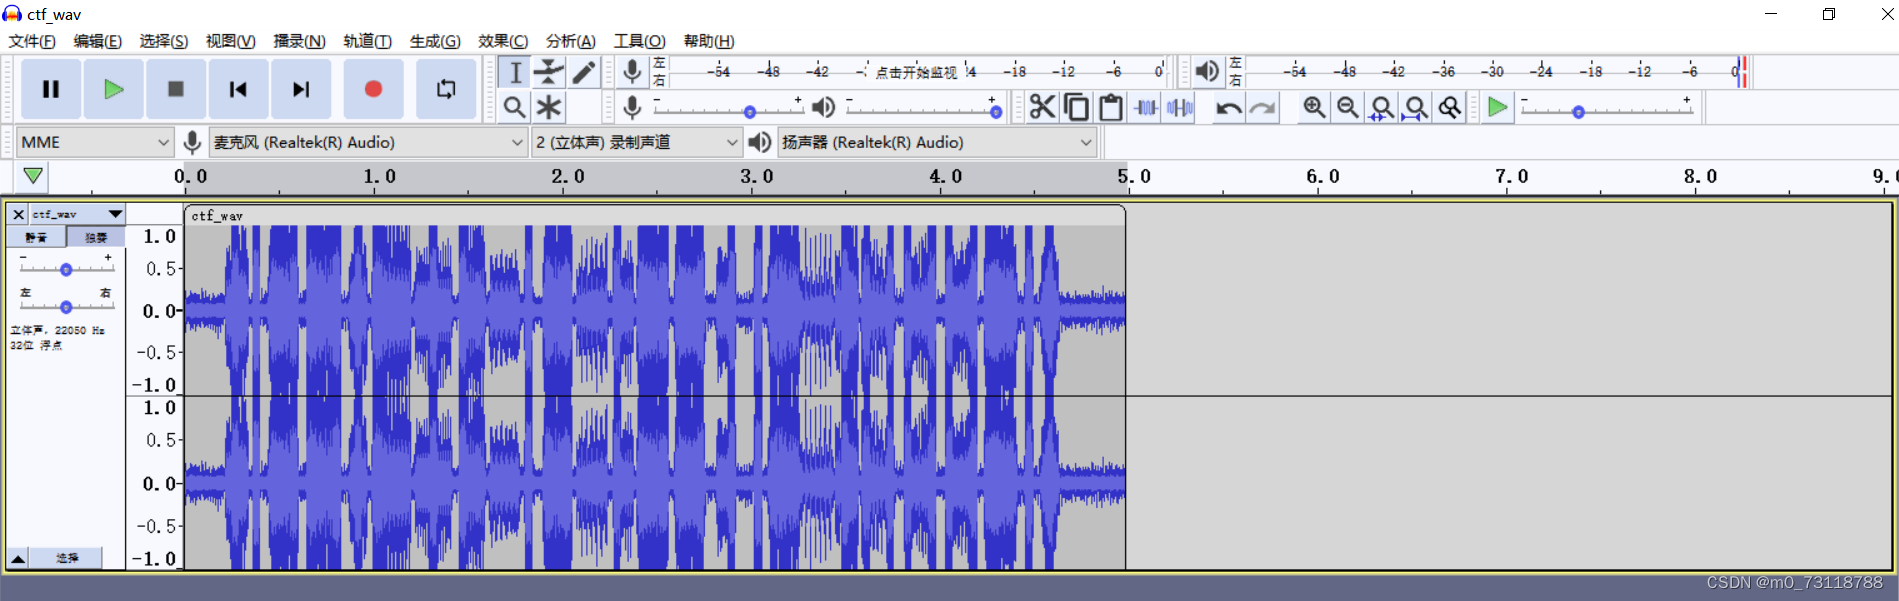Toggle zoom with the zoom toggle icon
This screenshot has width=1899, height=601.
tap(1450, 107)
